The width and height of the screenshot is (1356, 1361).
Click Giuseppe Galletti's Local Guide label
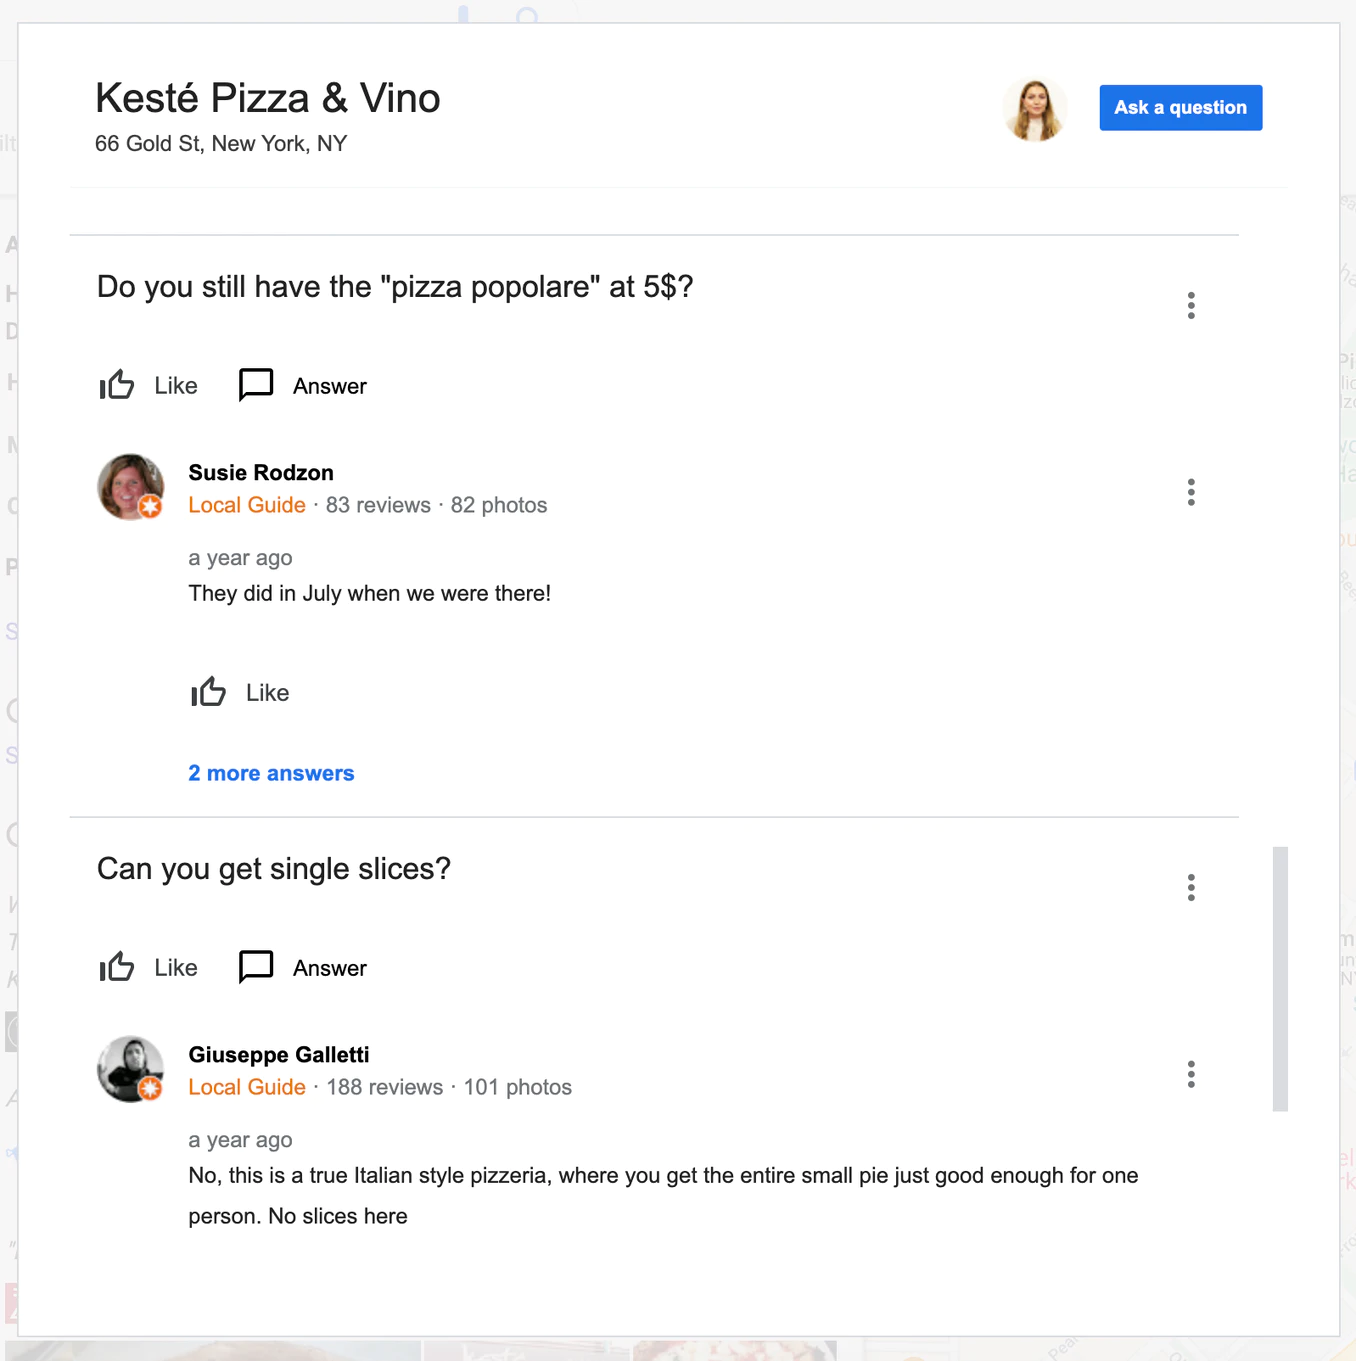point(247,1087)
